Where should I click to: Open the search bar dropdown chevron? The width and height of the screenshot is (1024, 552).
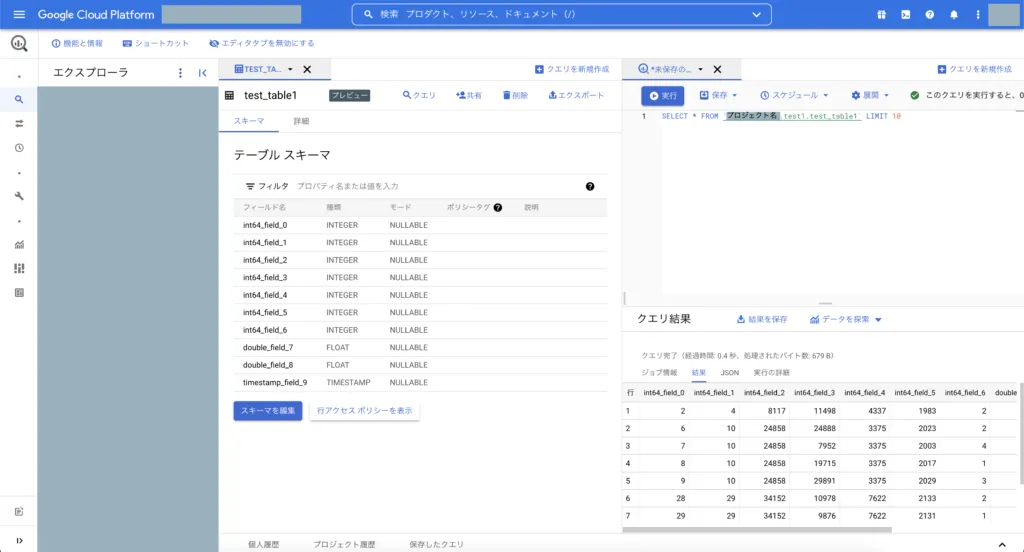(756, 14)
